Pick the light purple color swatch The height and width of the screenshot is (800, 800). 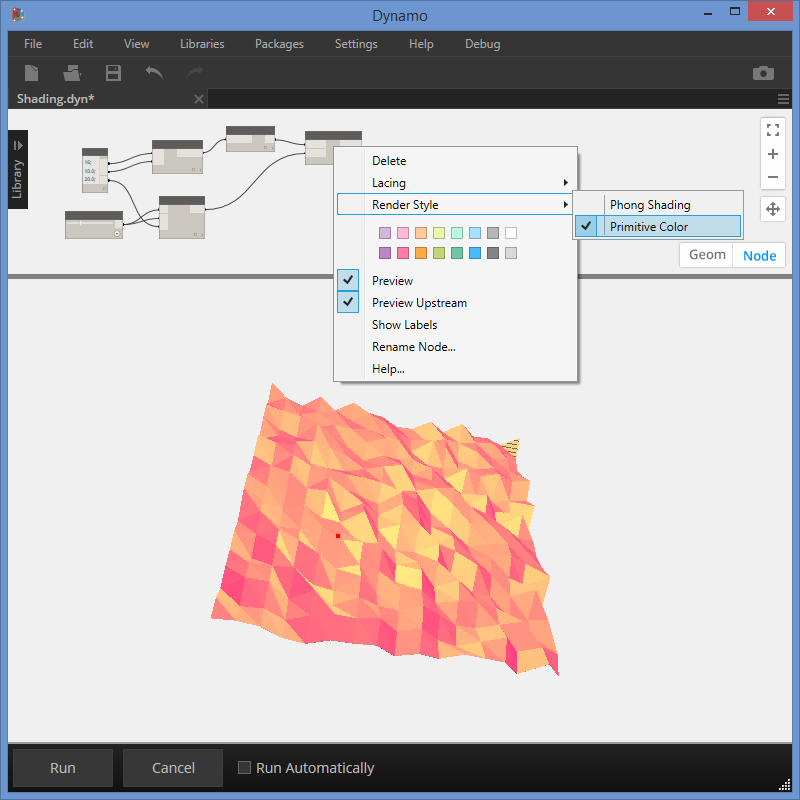point(385,233)
